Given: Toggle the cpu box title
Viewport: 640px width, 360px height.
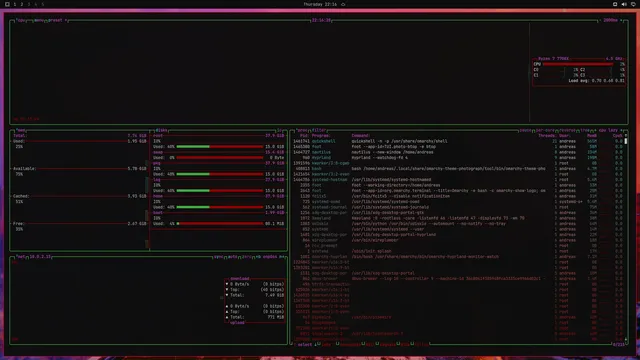Looking at the screenshot, I should (x=21, y=20).
